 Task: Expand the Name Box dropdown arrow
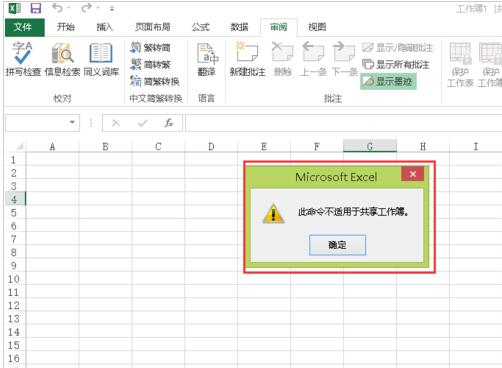72,123
